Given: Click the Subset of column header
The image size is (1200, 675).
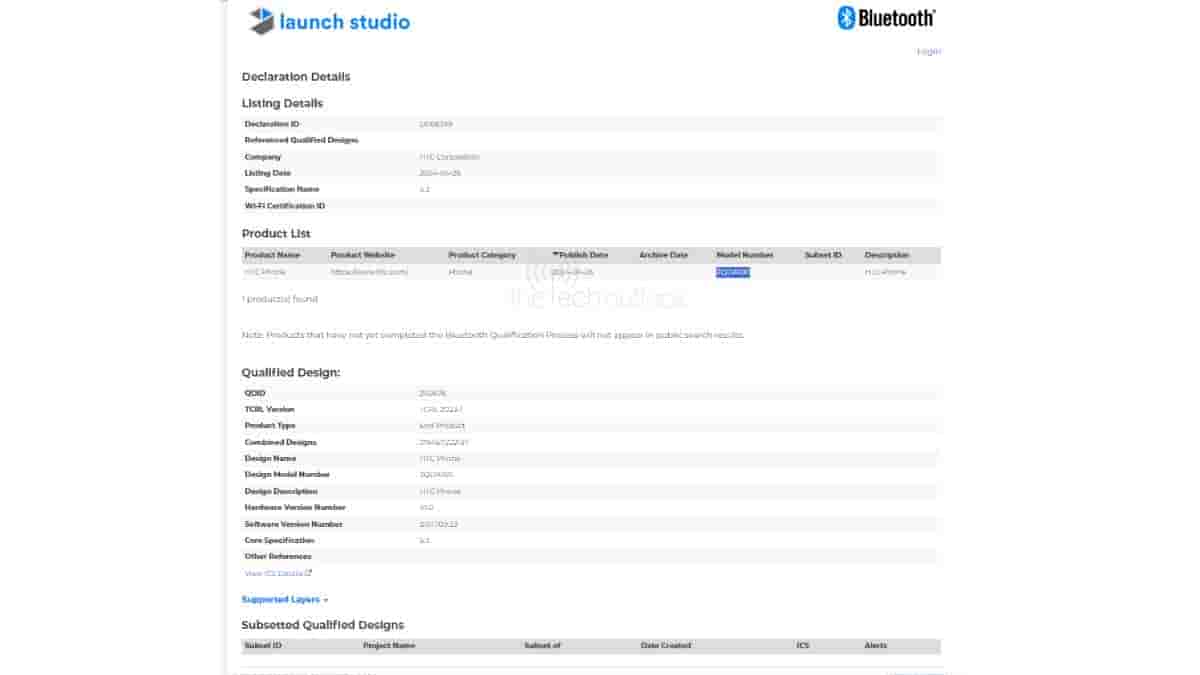Looking at the screenshot, I should tap(542, 645).
